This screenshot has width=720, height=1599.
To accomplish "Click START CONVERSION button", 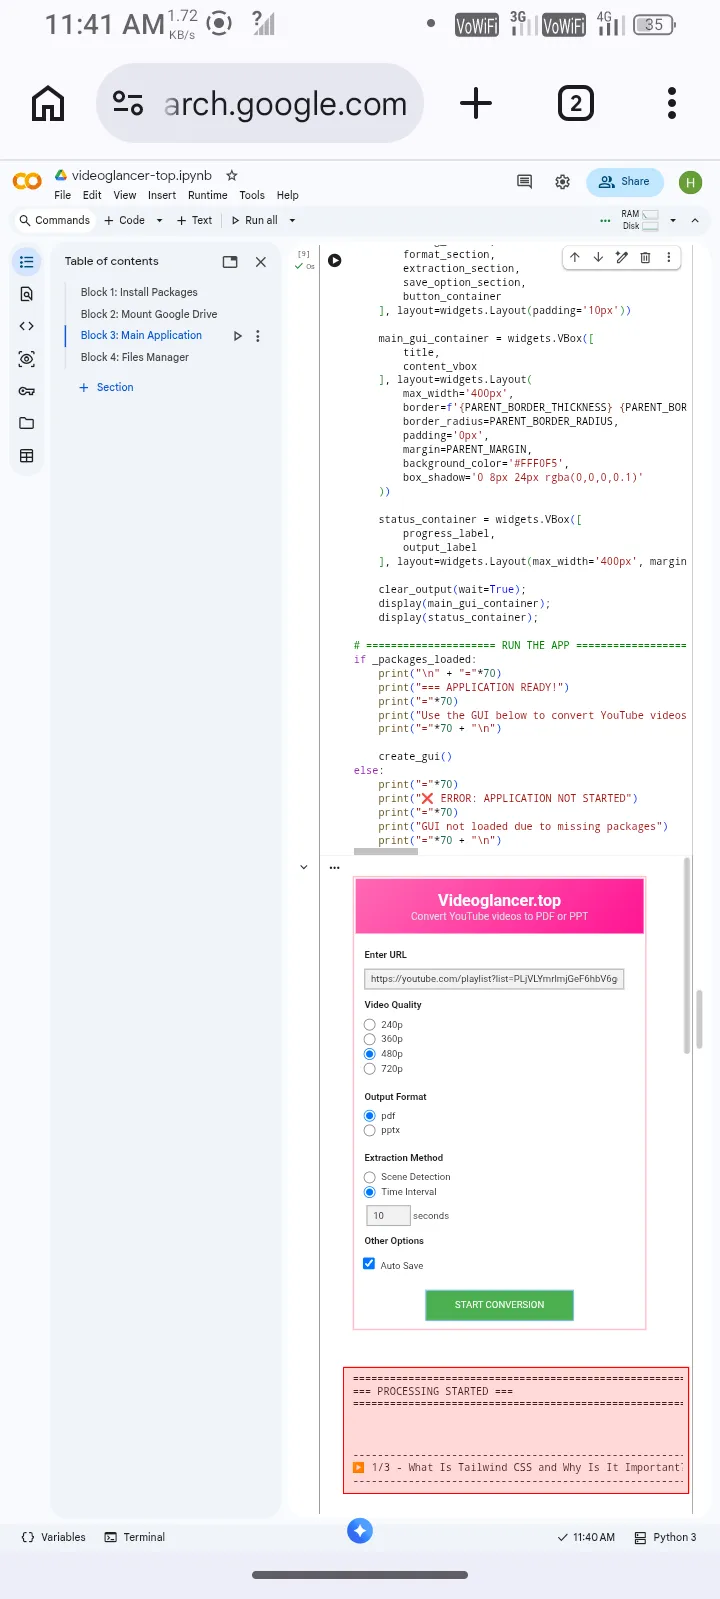I will click(499, 1305).
